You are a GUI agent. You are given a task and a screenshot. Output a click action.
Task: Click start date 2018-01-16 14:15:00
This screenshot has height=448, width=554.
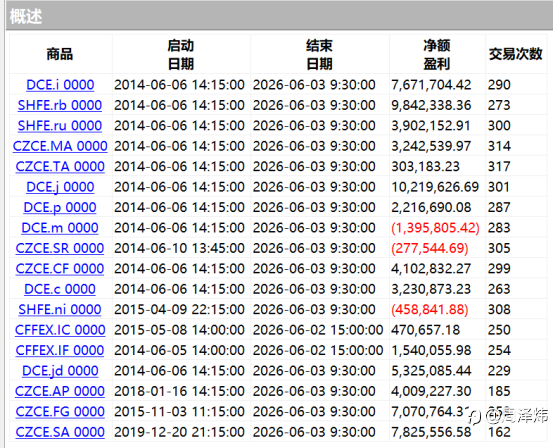pos(179,391)
